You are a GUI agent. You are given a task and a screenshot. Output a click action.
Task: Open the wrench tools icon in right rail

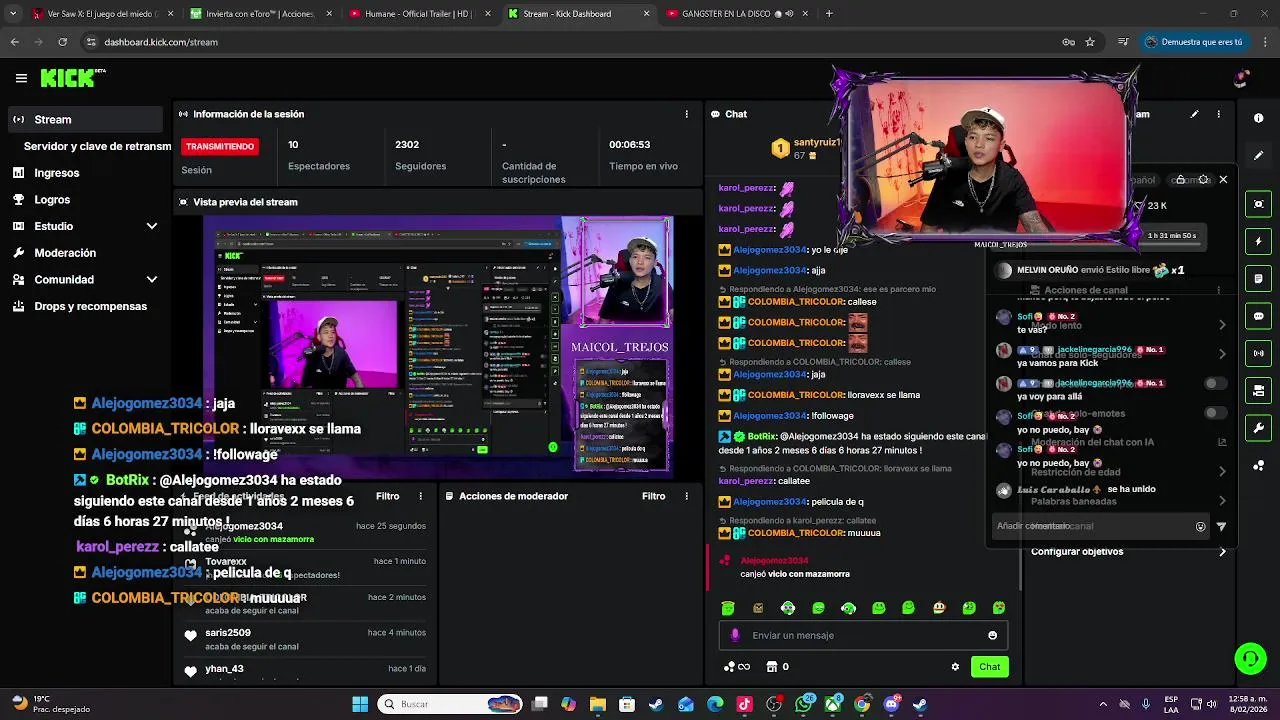point(1258,428)
